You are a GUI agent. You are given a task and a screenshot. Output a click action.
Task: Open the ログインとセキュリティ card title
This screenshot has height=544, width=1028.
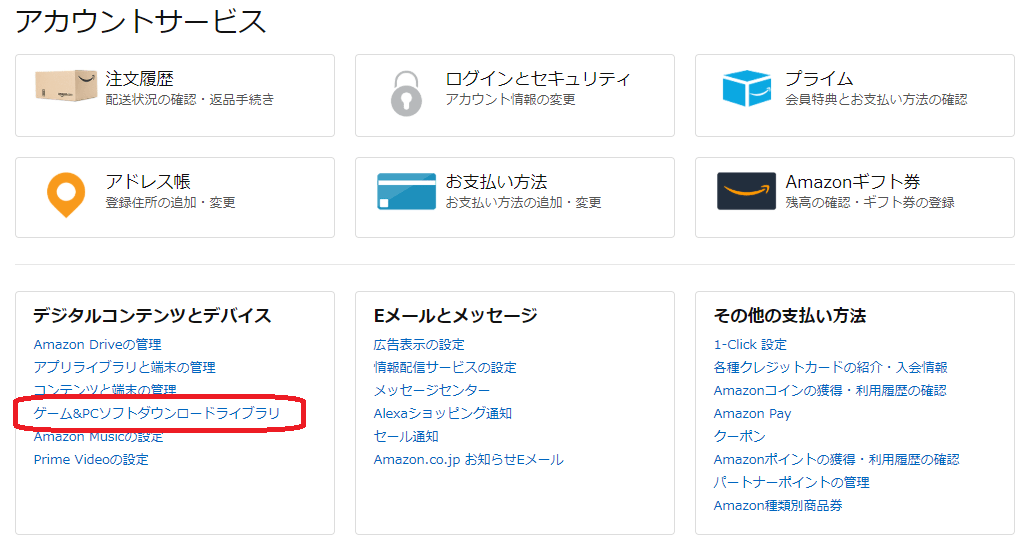click(x=538, y=79)
